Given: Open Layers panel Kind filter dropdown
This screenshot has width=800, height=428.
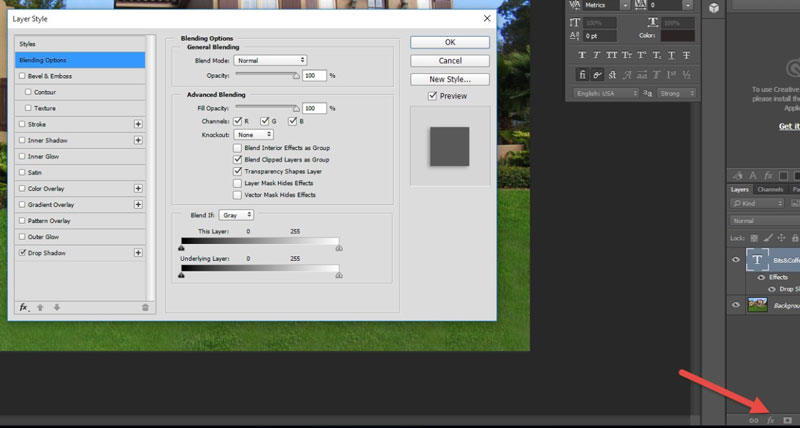Looking at the screenshot, I should click(x=757, y=204).
